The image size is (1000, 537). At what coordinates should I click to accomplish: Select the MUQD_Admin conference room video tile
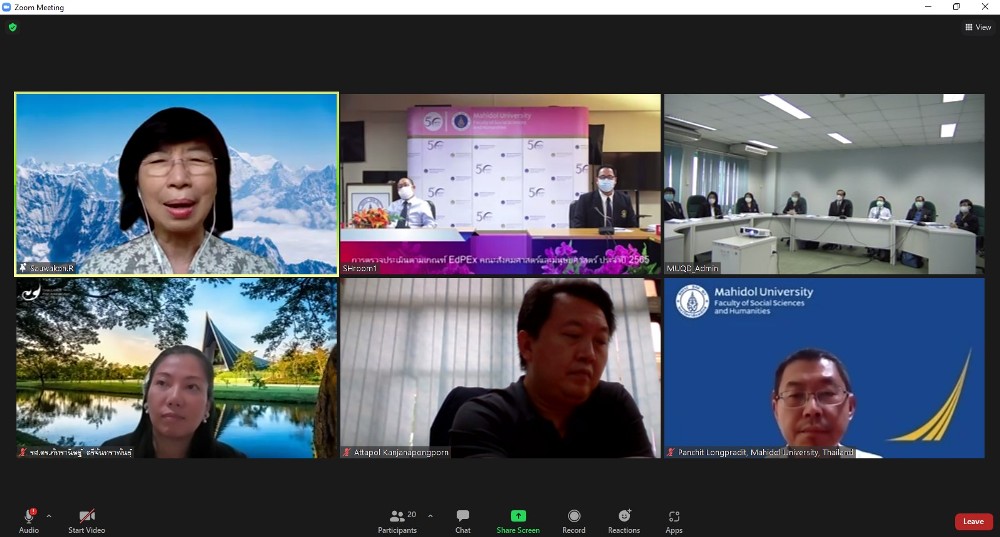coord(824,183)
